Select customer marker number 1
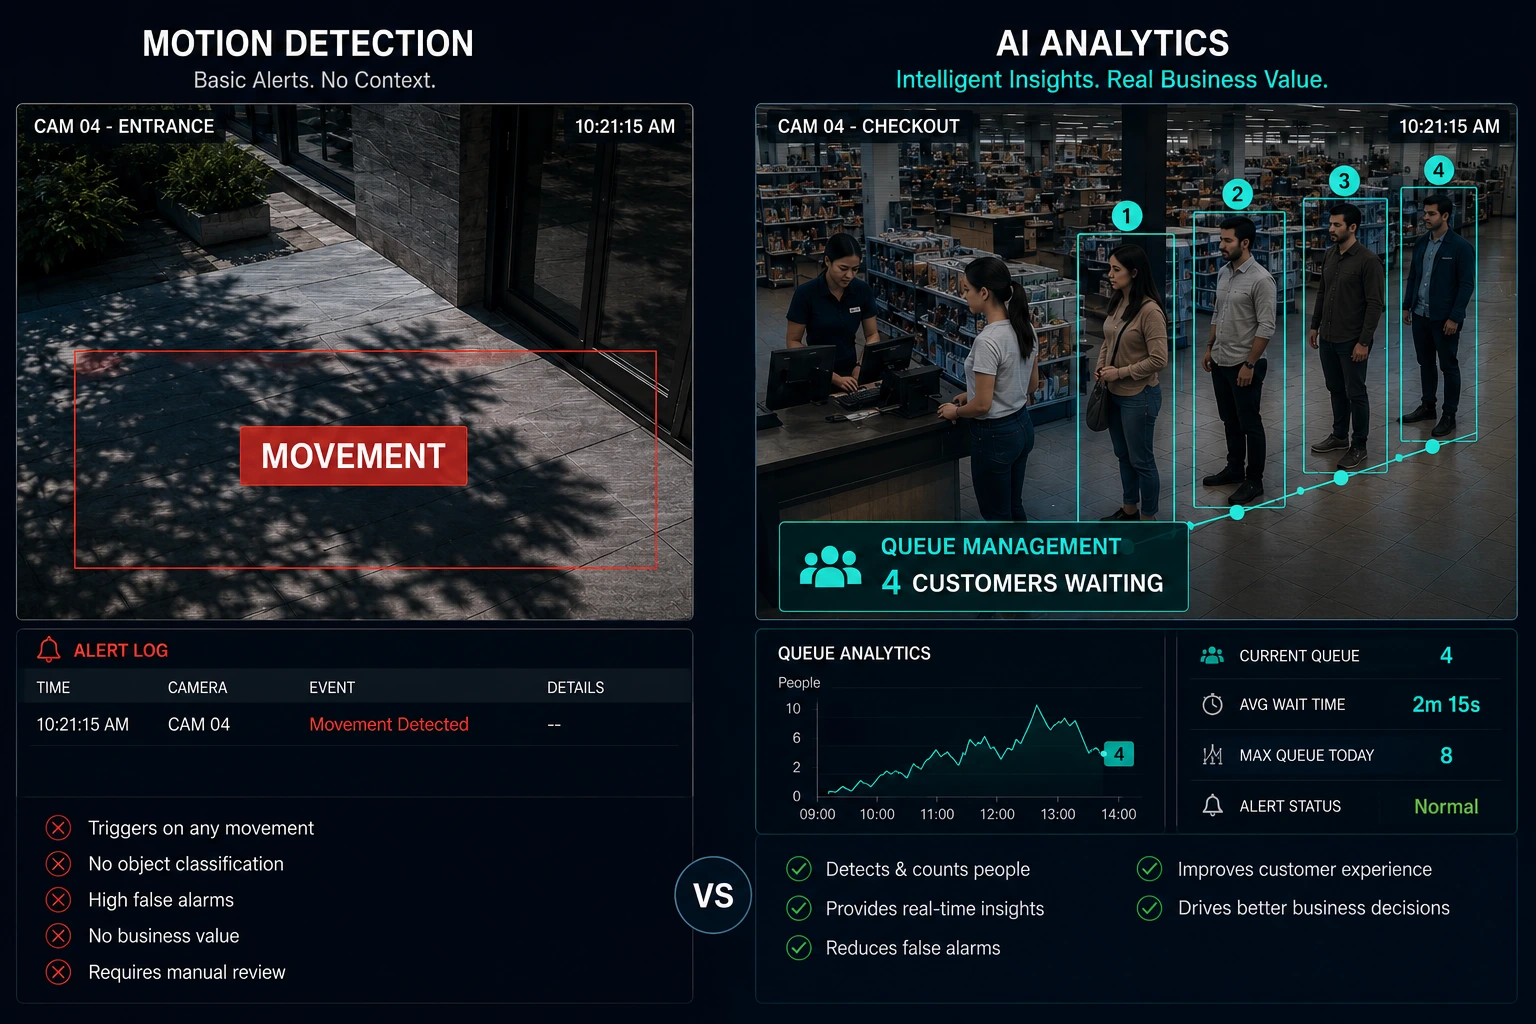The height and width of the screenshot is (1024, 1536). pyautogui.click(x=1127, y=216)
